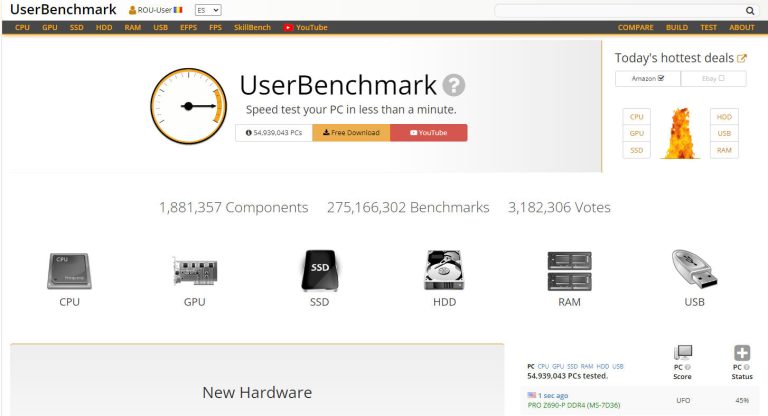The height and width of the screenshot is (416, 768).
Task: Select SSD filter above PCs tested
Action: click(572, 366)
